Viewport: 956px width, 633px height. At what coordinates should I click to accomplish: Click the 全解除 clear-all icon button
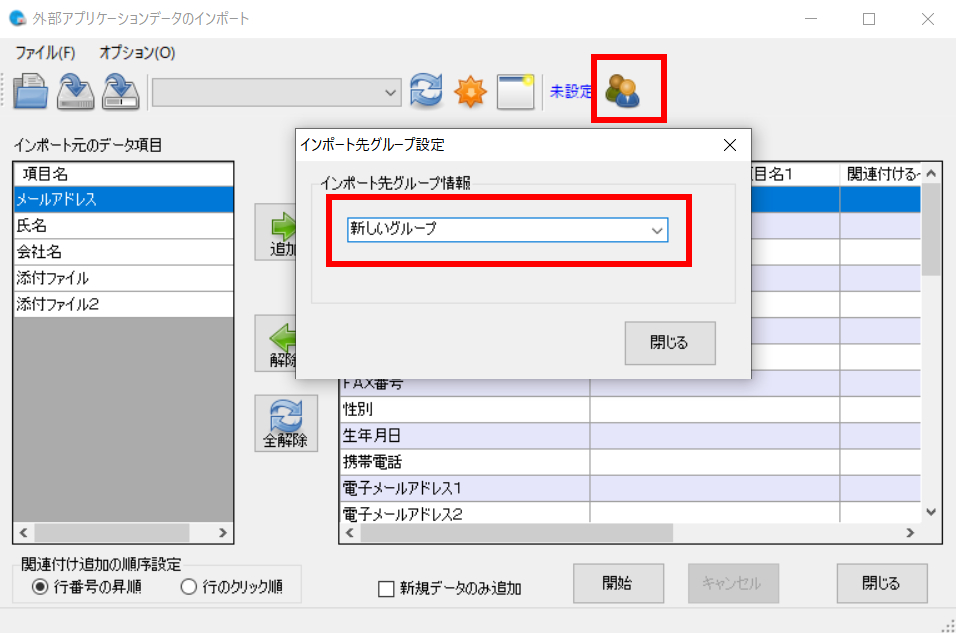[286, 423]
